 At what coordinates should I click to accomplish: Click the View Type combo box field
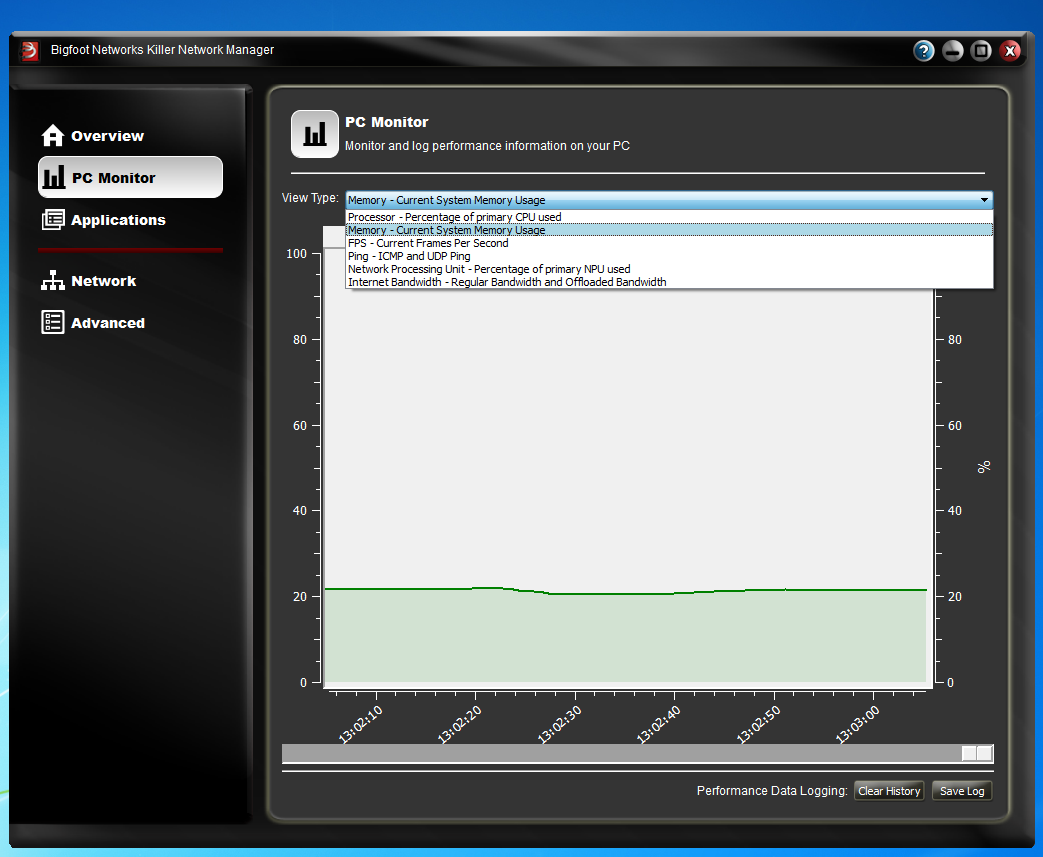coord(669,200)
